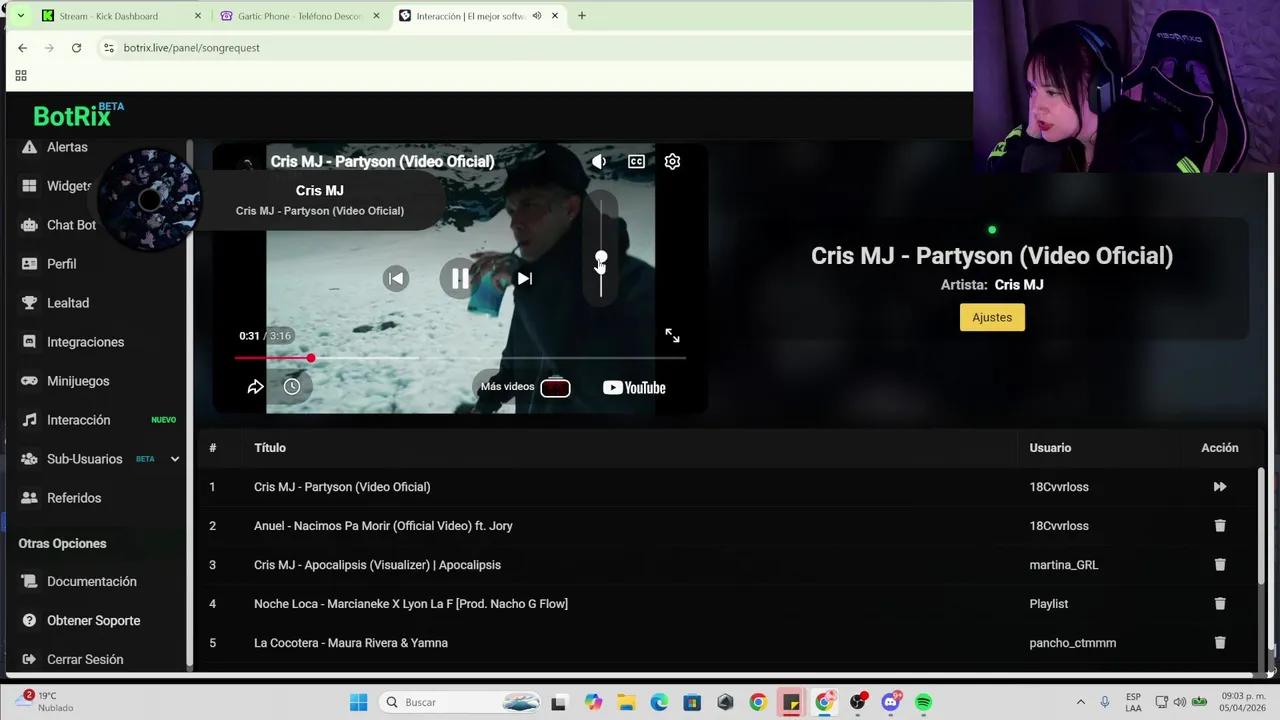This screenshot has width=1280, height=720.
Task: Mute the Interacción tab audio icon
Action: pyautogui.click(x=537, y=16)
